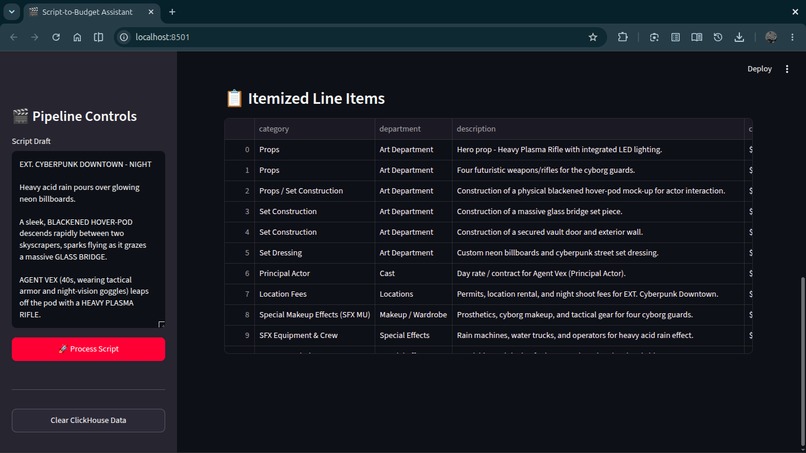Open the Streamlit app options menu

(787, 69)
